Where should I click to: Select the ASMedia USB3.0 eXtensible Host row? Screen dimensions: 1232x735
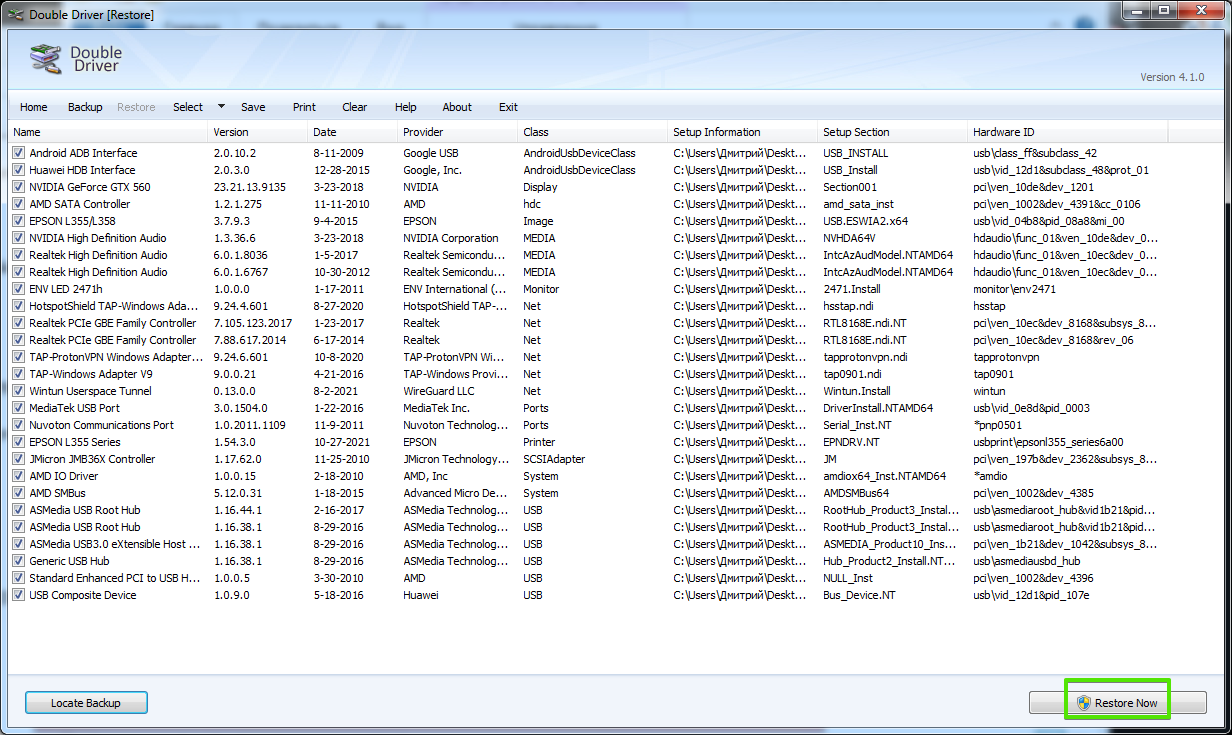click(588, 544)
